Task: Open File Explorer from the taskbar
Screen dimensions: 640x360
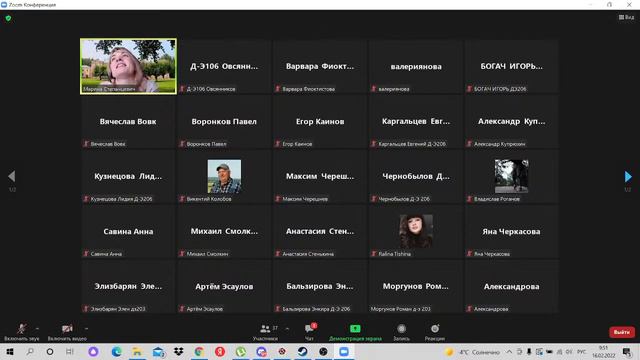Action: (x=137, y=351)
